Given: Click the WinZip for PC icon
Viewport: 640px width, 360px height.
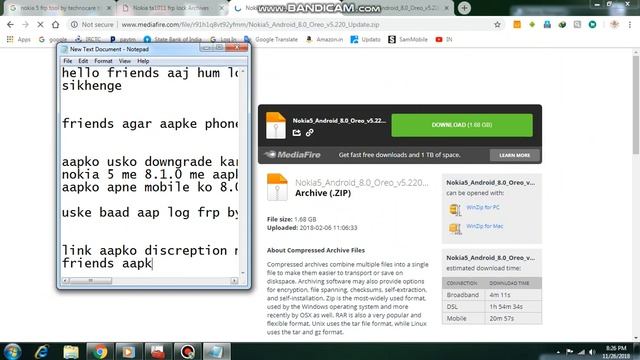Looking at the screenshot, I should [455, 209].
